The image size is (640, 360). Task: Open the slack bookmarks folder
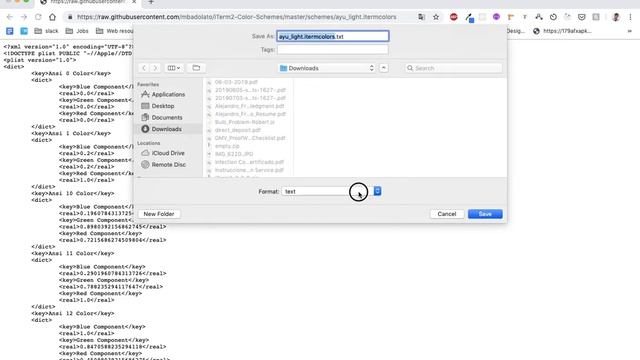(x=47, y=31)
